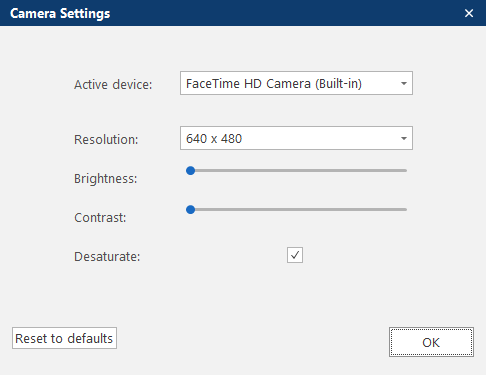
Task: Close the Camera Settings dialog
Action: coord(469,13)
